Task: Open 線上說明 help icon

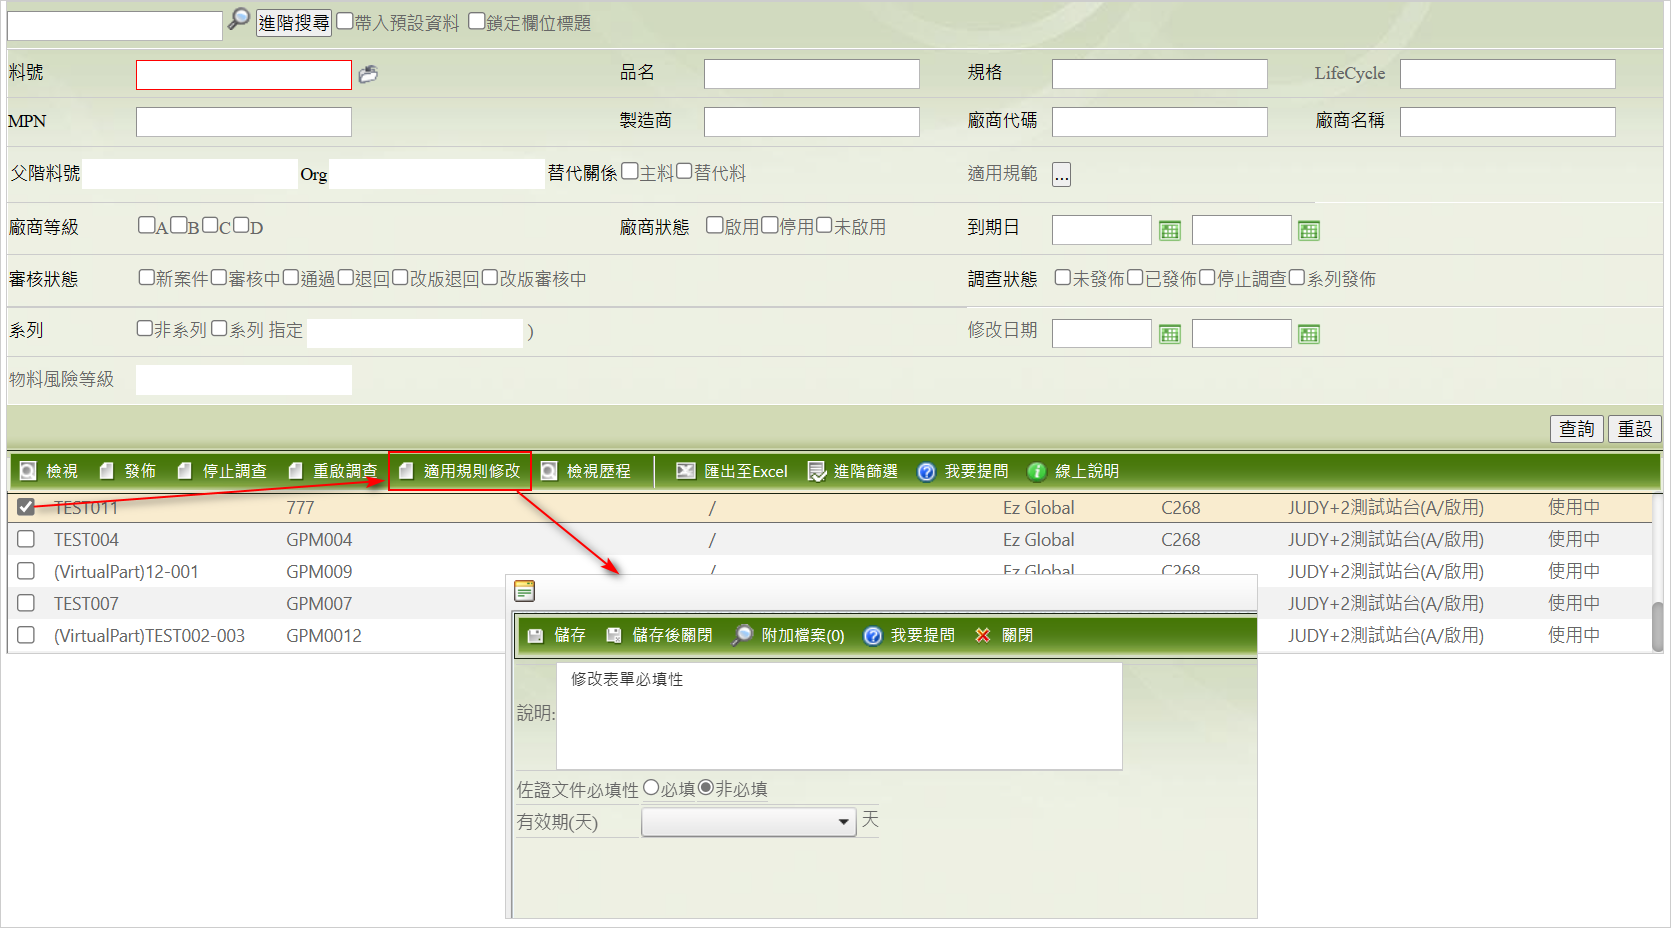Action: tap(1037, 471)
